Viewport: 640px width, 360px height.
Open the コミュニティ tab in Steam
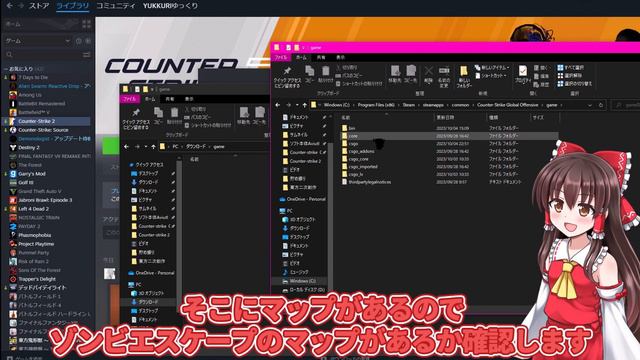[116, 6]
